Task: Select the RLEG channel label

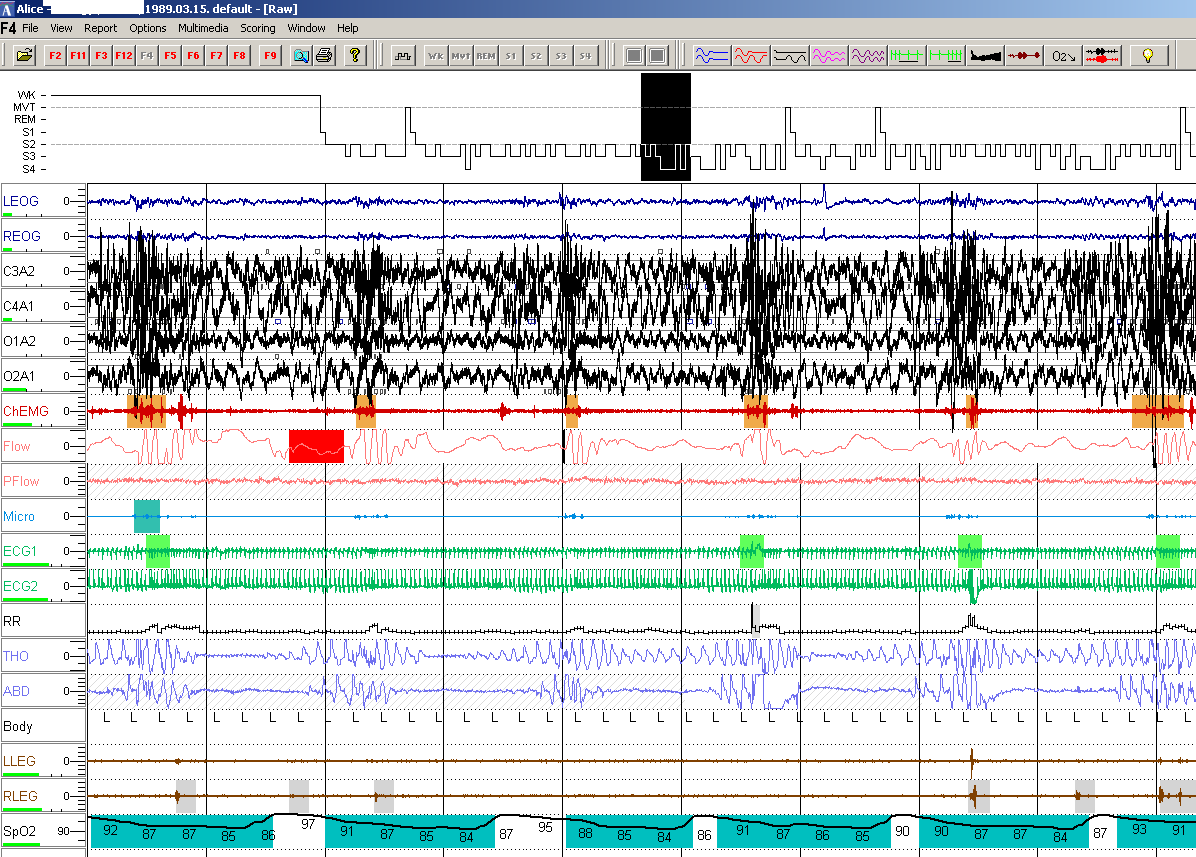Action: tap(20, 796)
